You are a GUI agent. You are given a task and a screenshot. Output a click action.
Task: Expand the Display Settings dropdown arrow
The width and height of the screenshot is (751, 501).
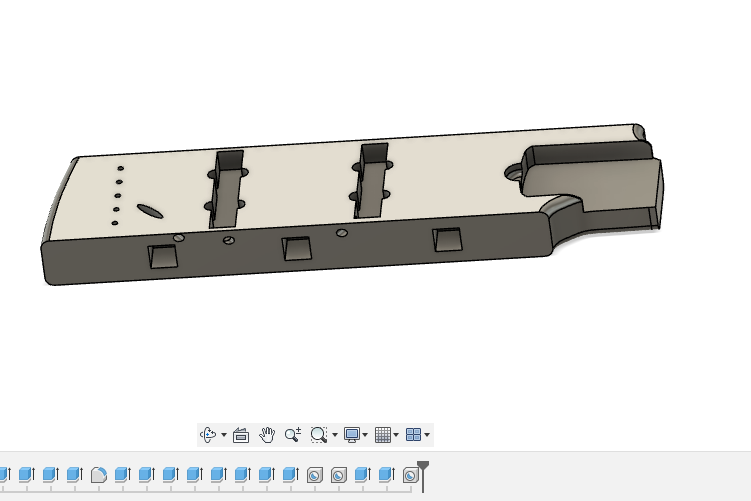click(365, 435)
